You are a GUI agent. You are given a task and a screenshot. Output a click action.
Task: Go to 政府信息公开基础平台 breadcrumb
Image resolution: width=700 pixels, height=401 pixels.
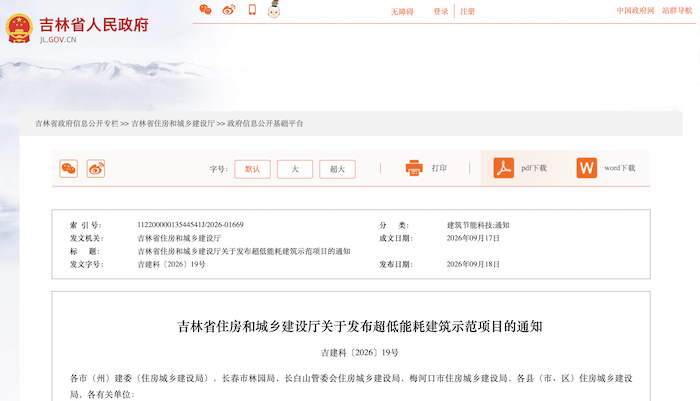[x=265, y=124]
